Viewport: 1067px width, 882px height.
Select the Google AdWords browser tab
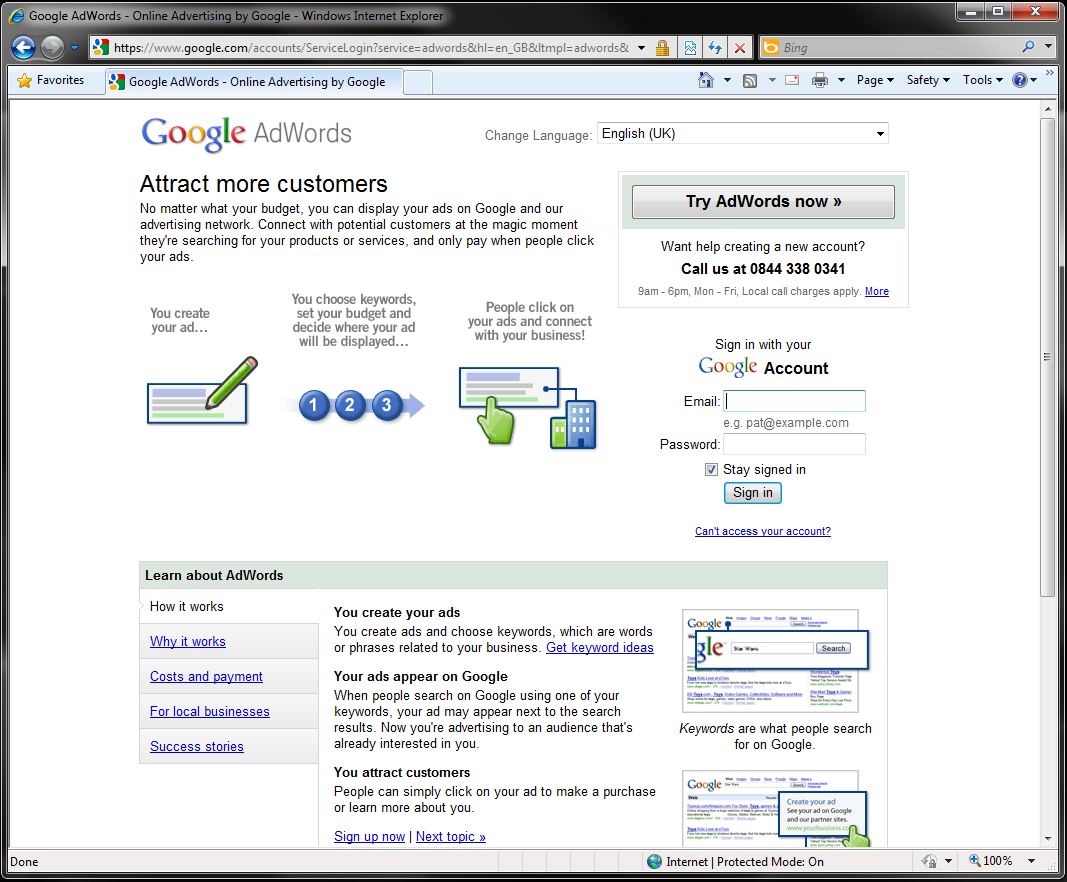253,82
